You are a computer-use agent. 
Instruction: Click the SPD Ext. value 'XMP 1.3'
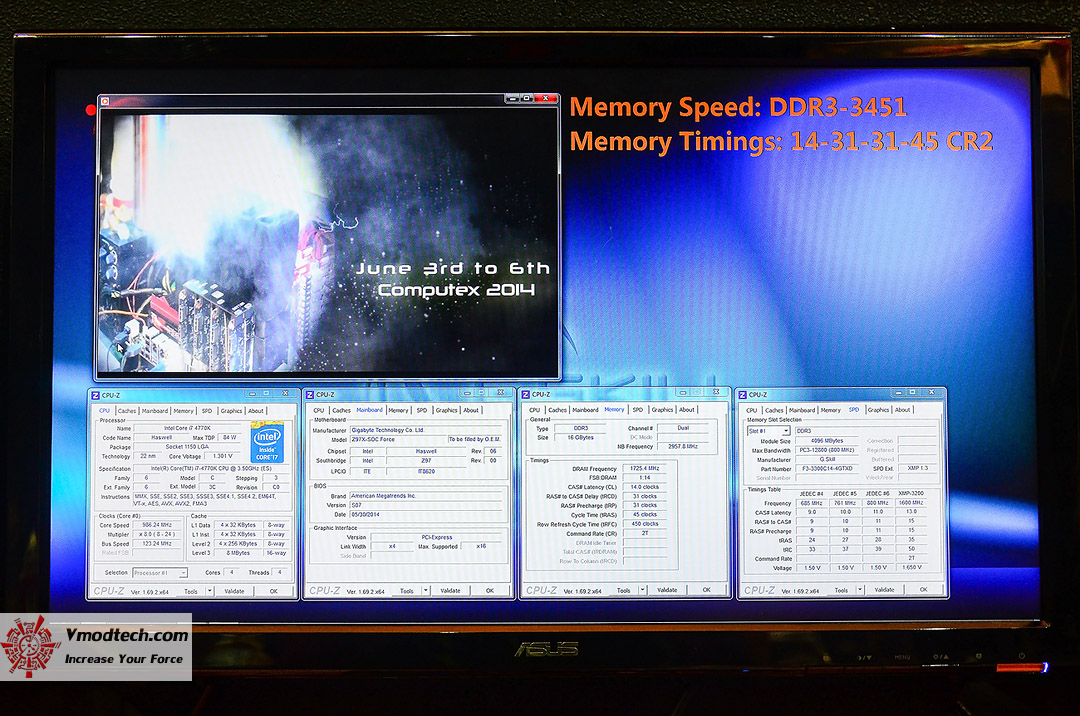tap(917, 468)
